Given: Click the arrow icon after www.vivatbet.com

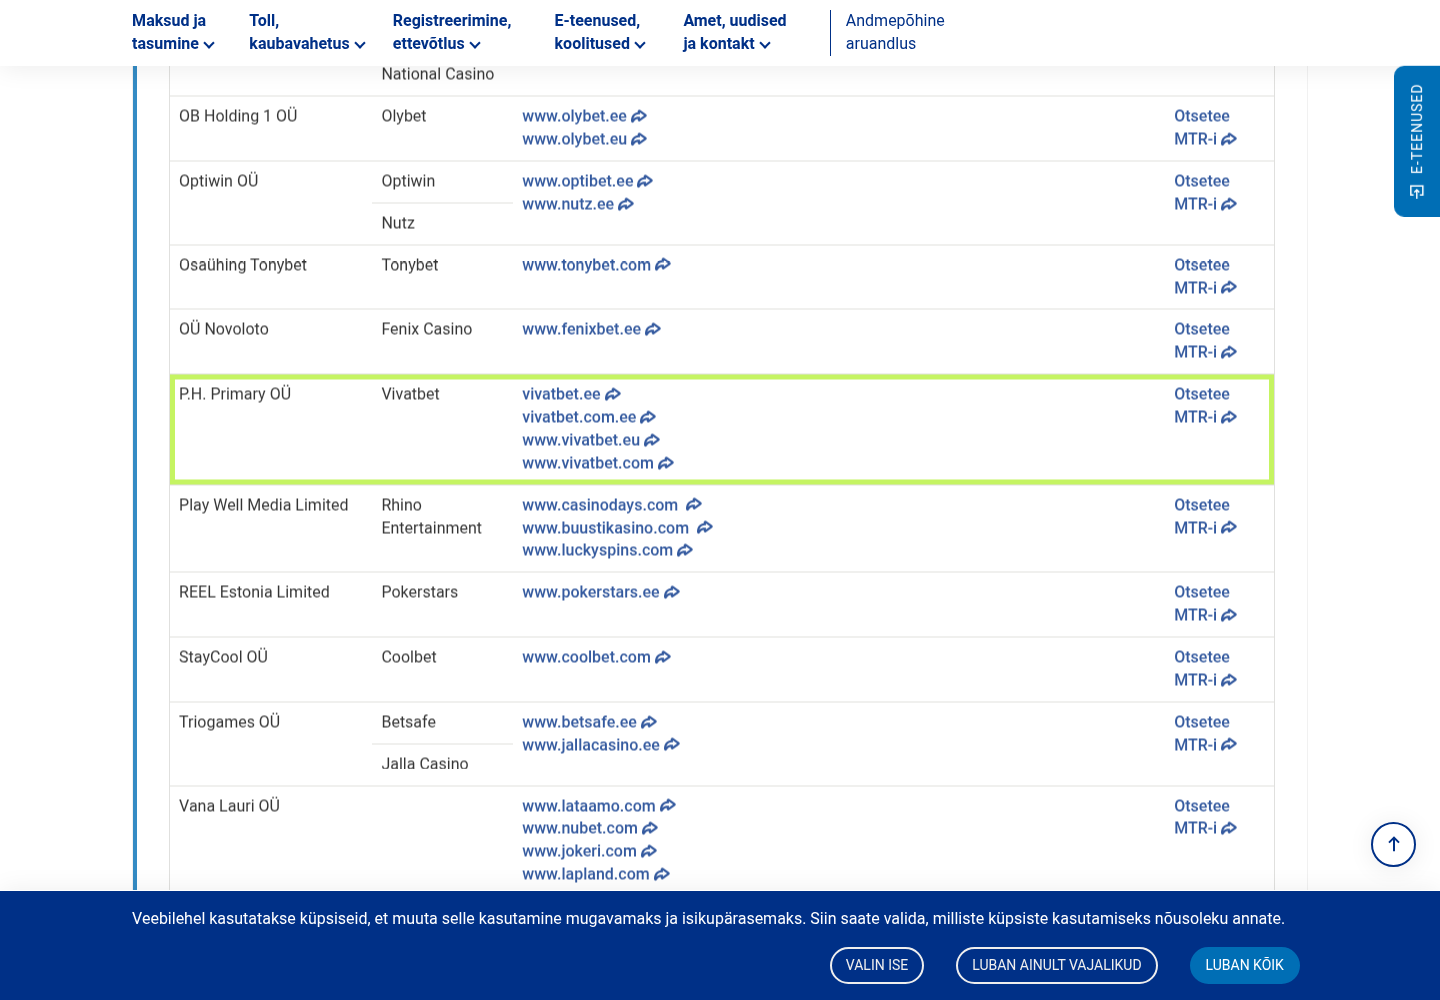Looking at the screenshot, I should pyautogui.click(x=666, y=463).
